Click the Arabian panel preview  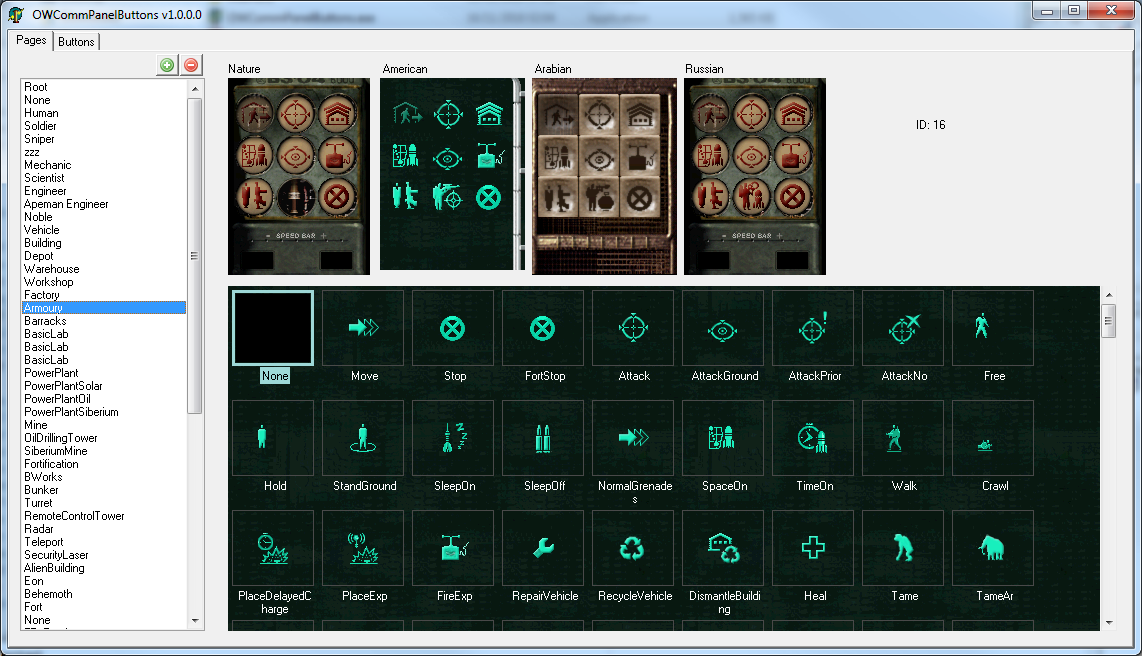click(605, 176)
